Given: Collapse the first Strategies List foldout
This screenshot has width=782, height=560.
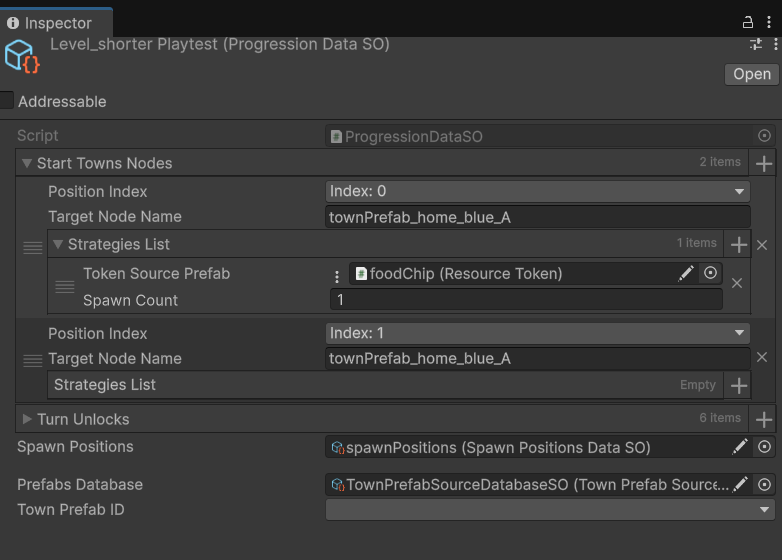Looking at the screenshot, I should point(58,244).
